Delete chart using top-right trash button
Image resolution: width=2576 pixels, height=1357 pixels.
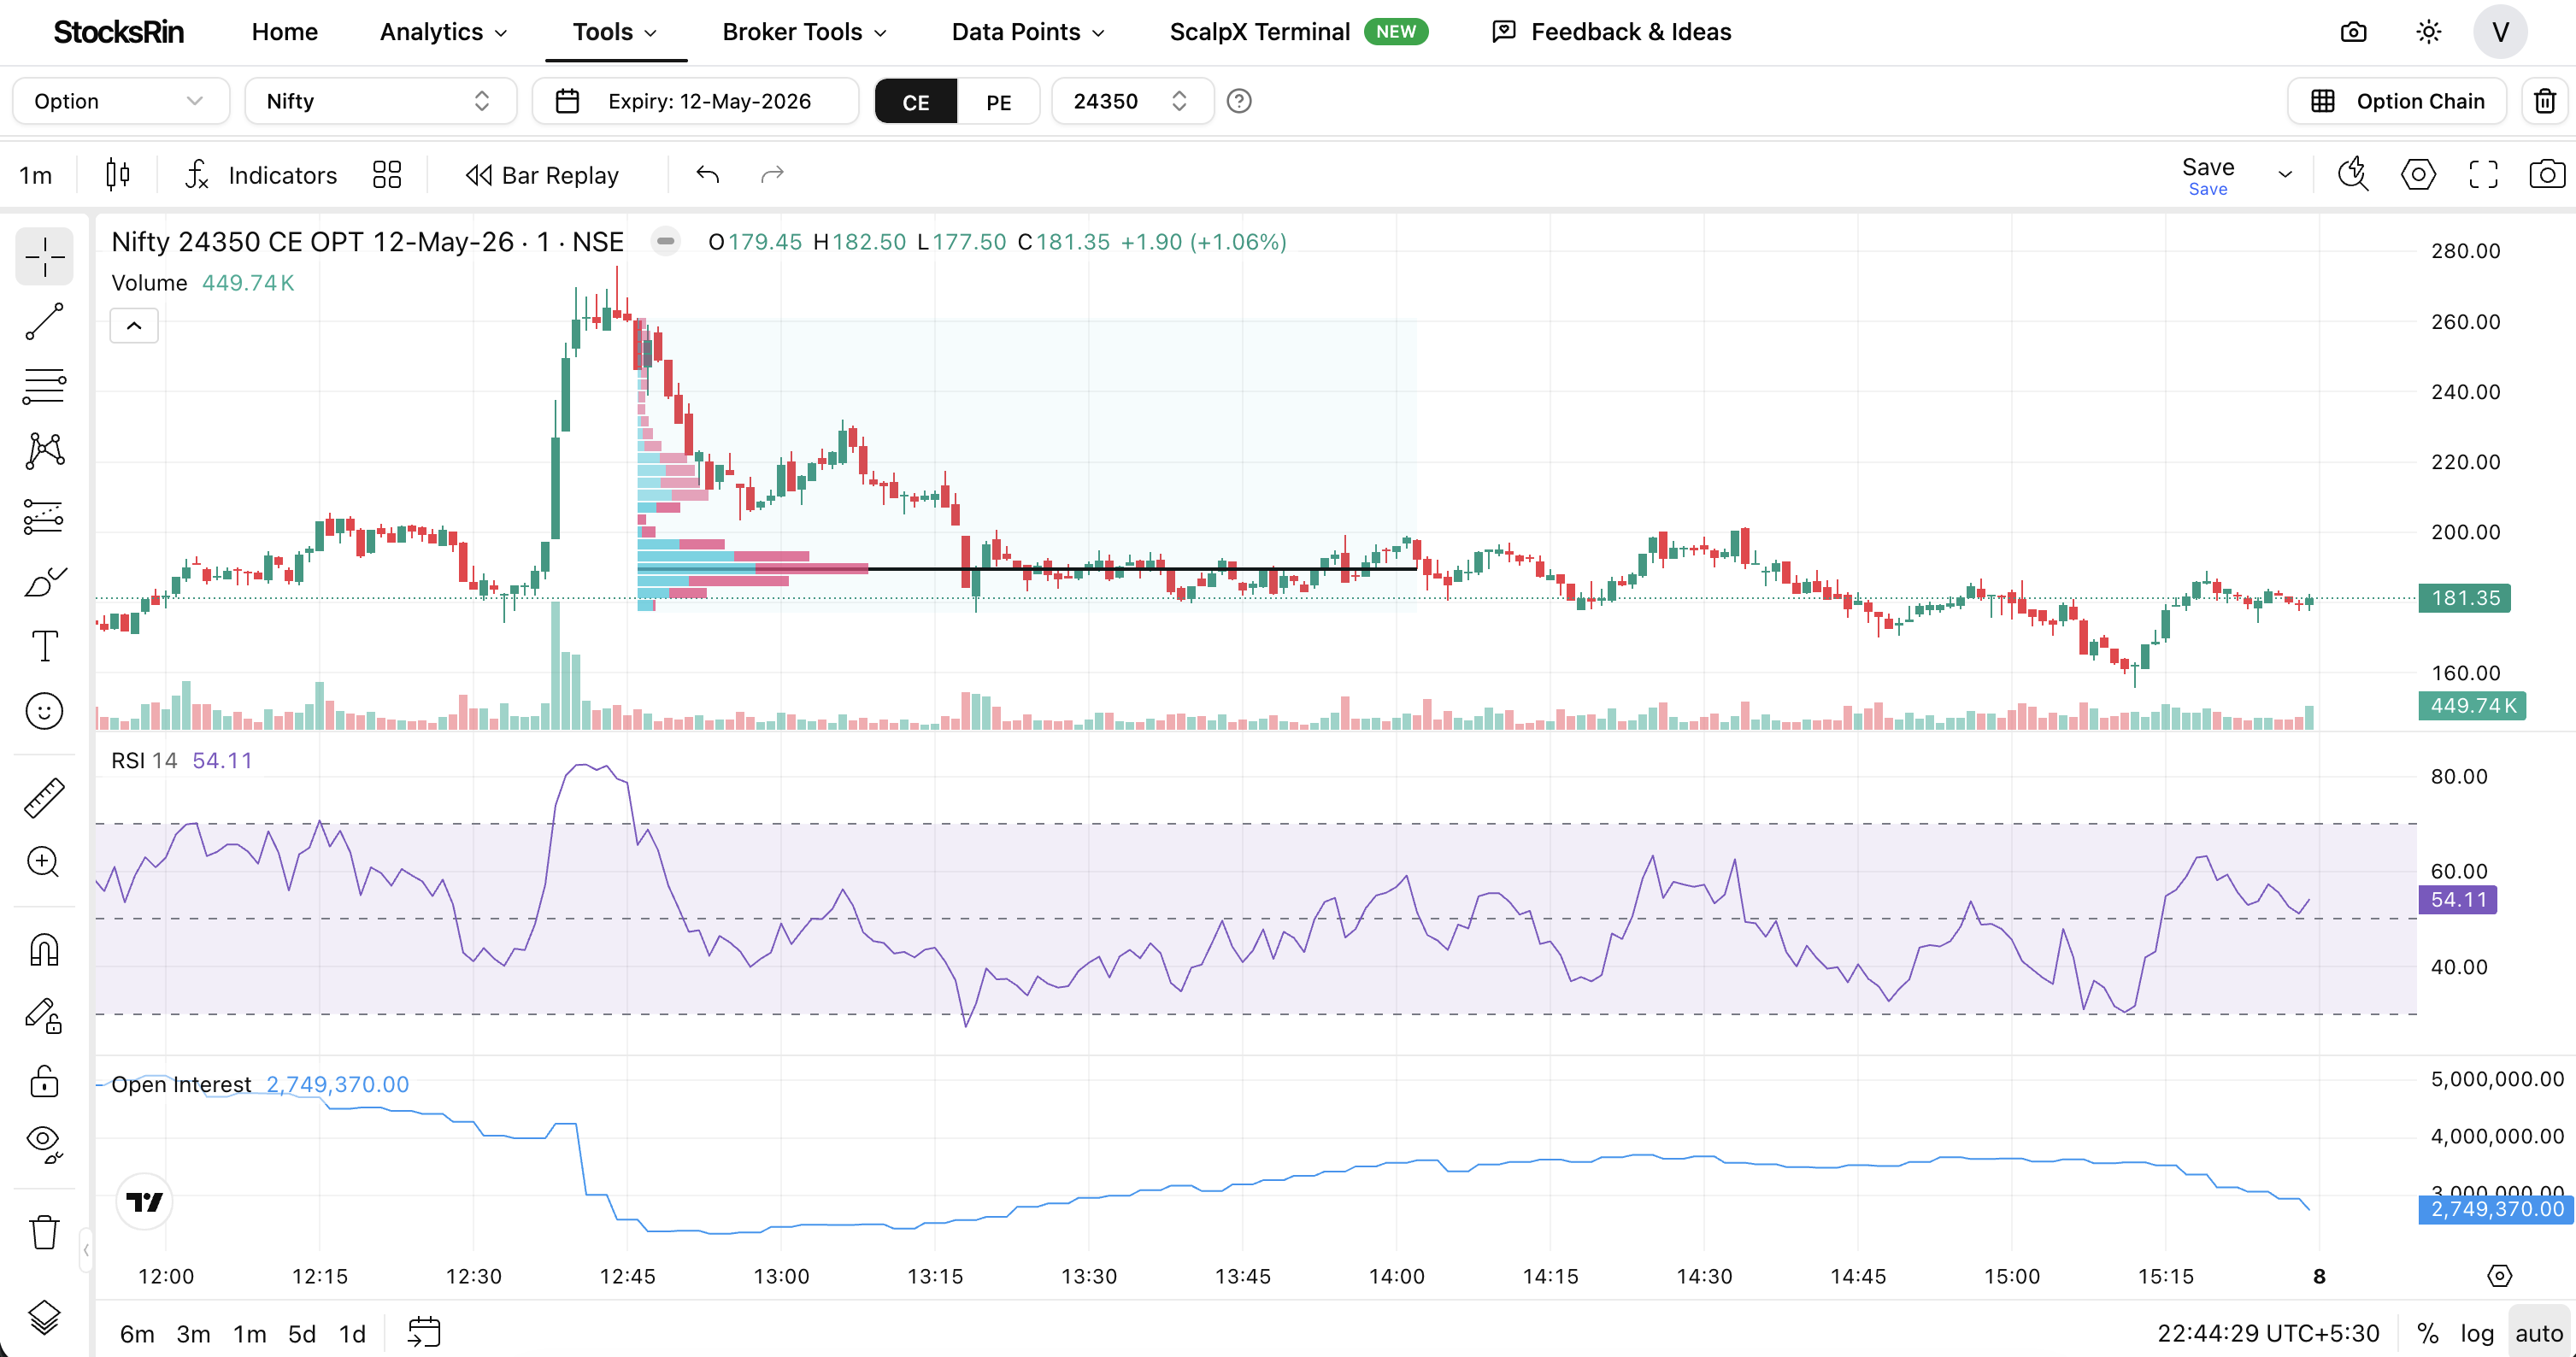2545,101
